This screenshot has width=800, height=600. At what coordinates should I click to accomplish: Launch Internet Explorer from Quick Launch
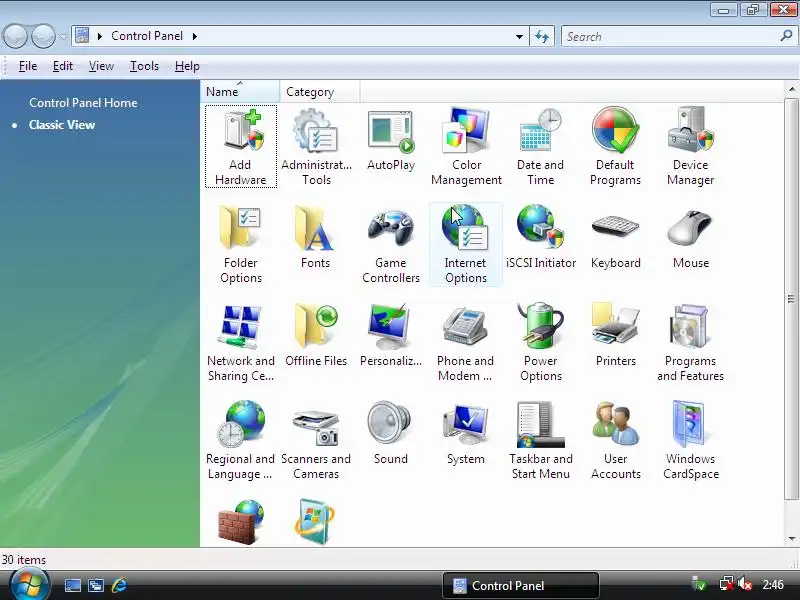click(119, 585)
